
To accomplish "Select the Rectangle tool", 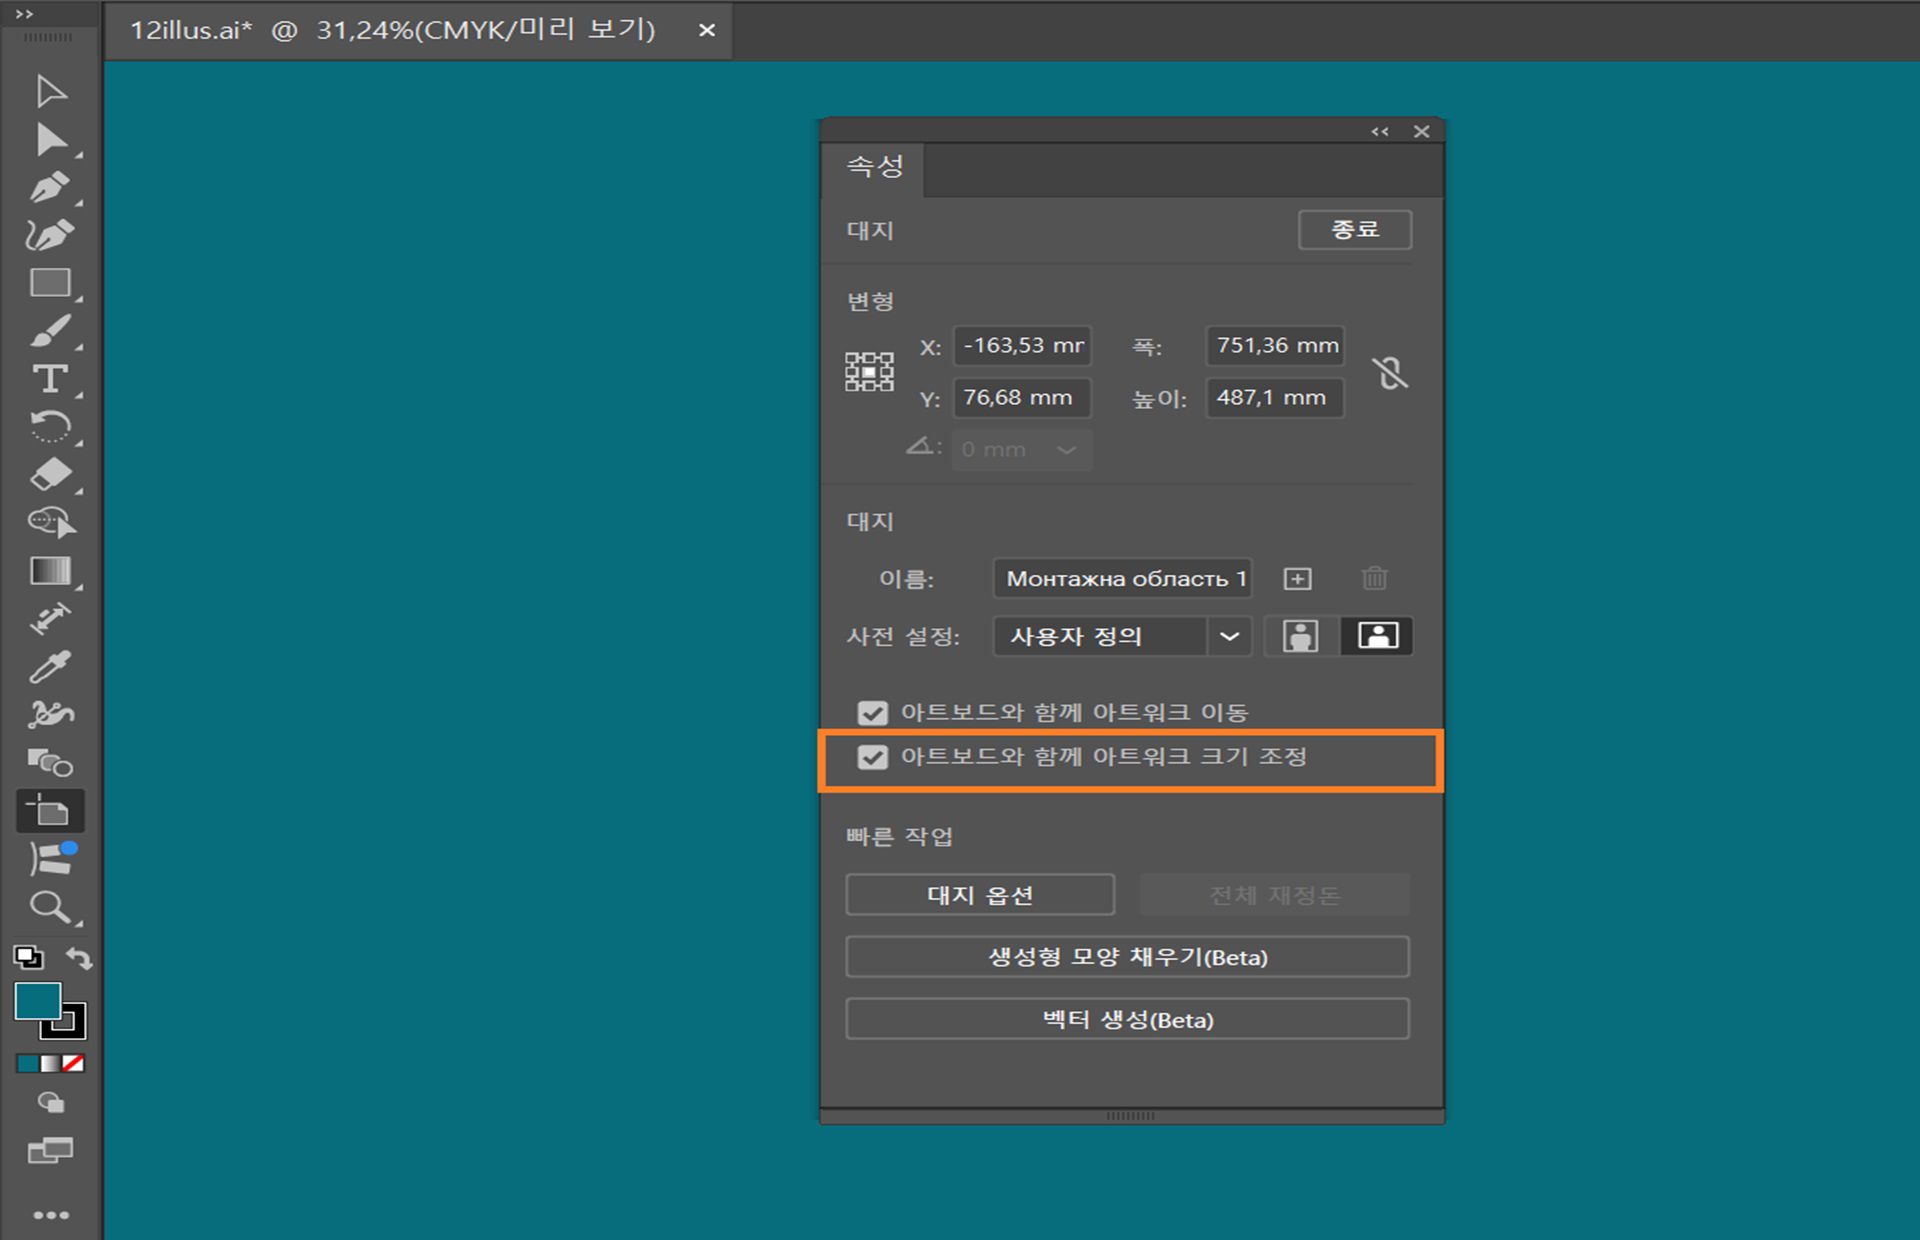I will (x=50, y=283).
